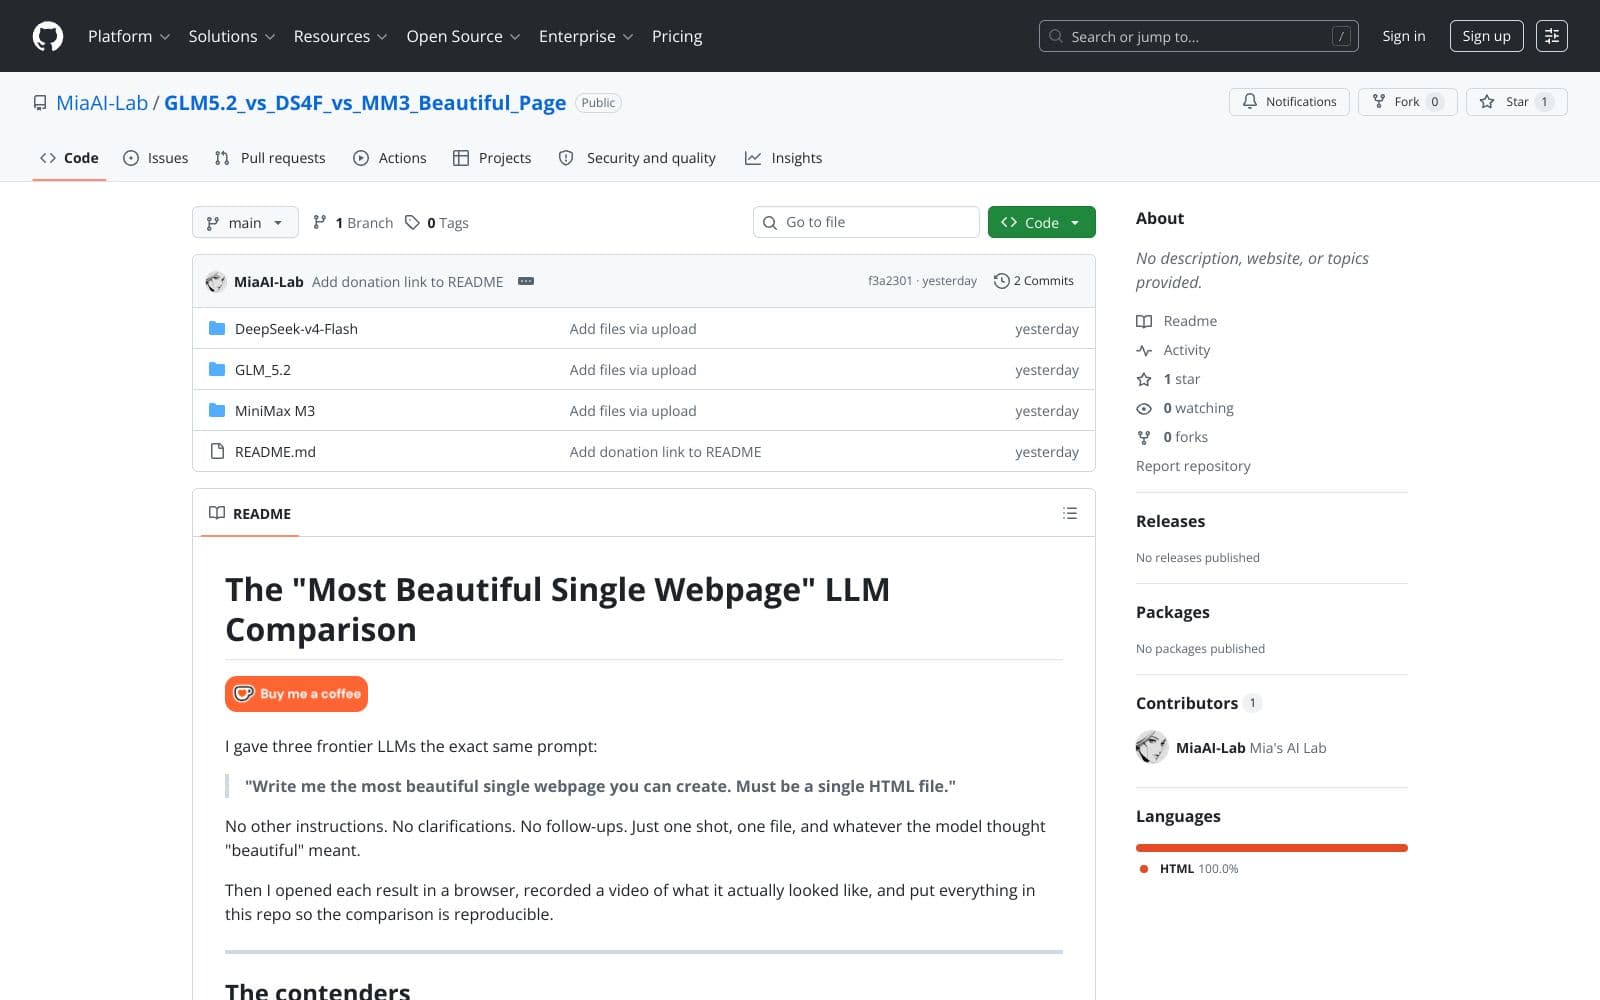Screen dimensions: 1600x1000
Task: Expand the Solutions dropdown
Action: click(x=232, y=36)
